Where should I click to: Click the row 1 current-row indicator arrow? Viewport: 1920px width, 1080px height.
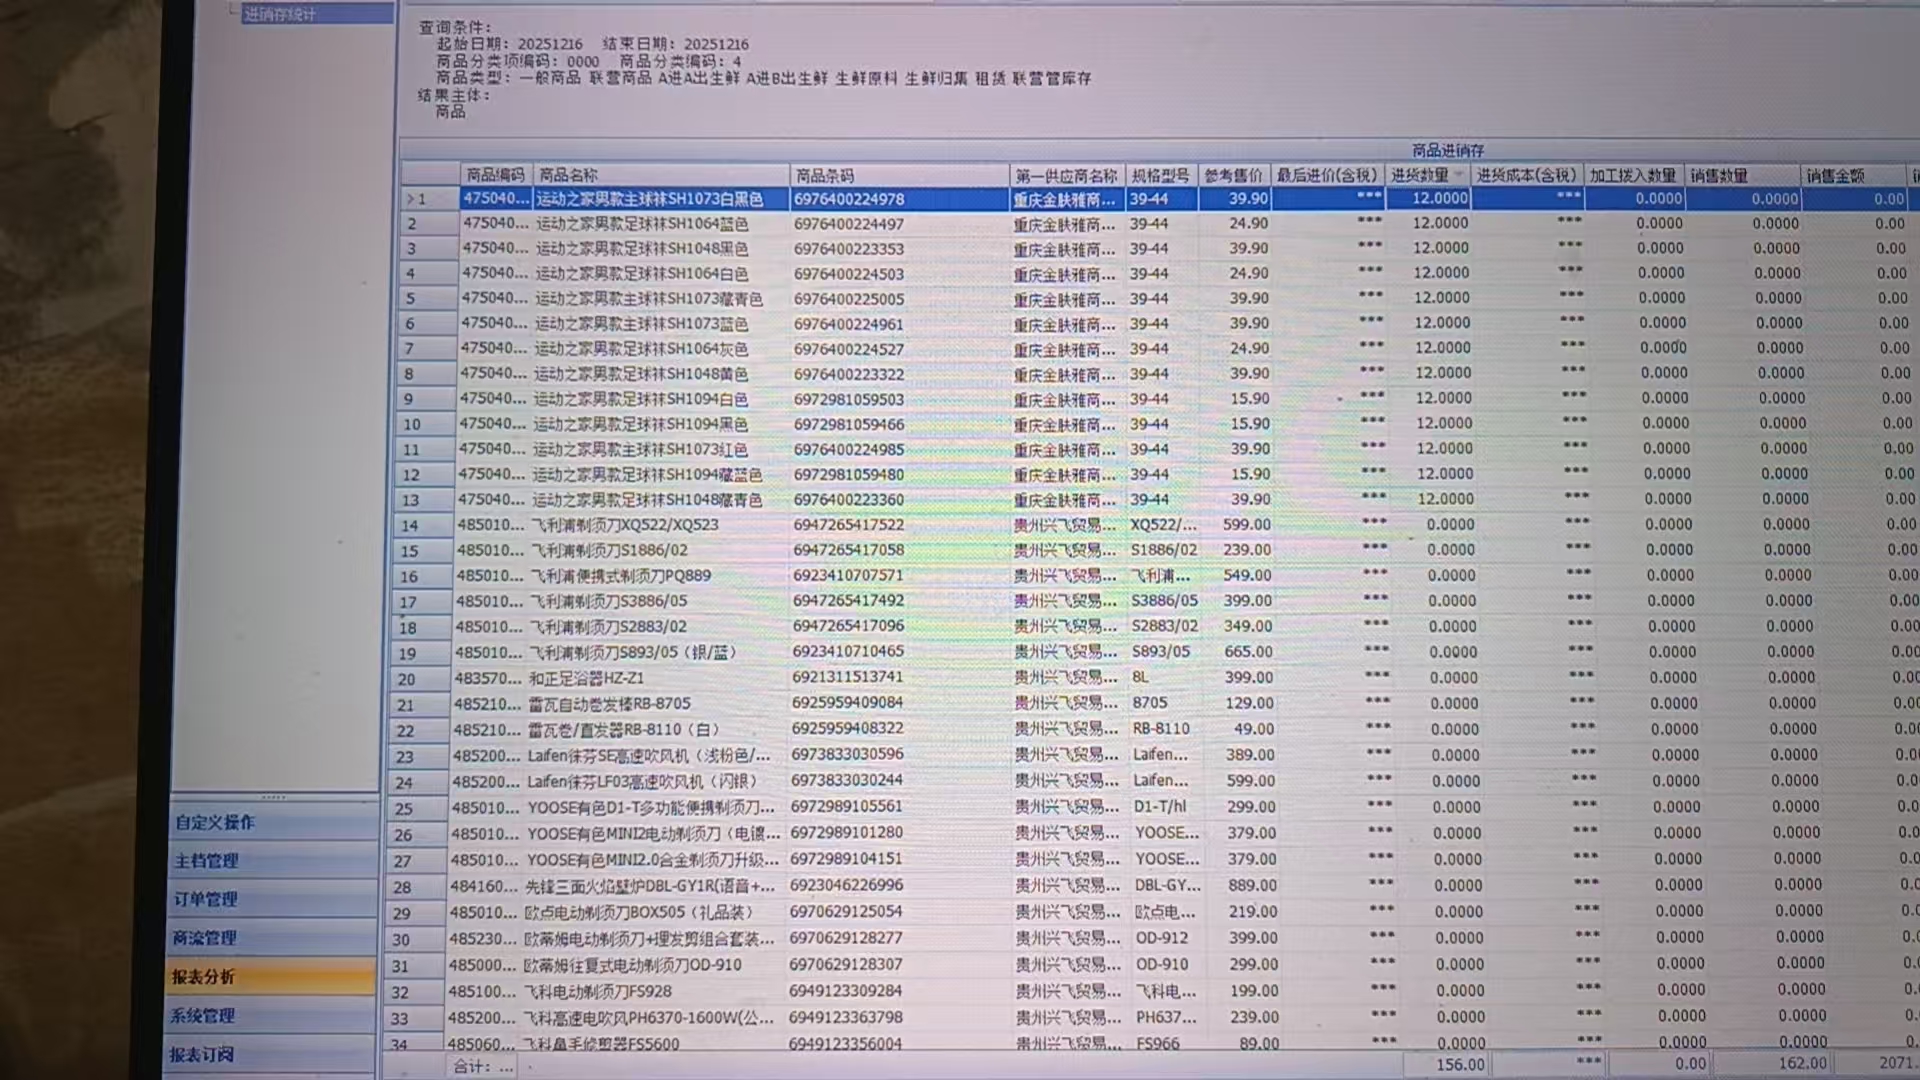(410, 199)
